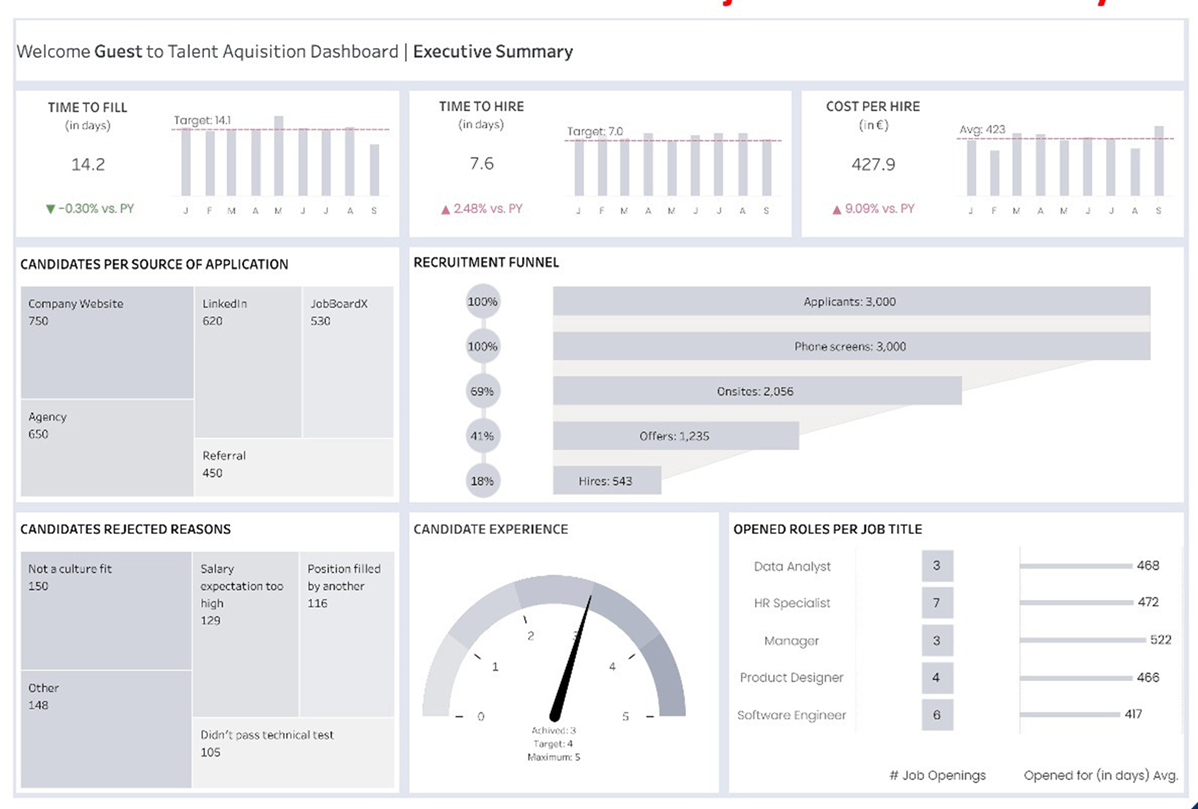Click the Referral tile showing 450
This screenshot has height=809, width=1198.
(295, 467)
